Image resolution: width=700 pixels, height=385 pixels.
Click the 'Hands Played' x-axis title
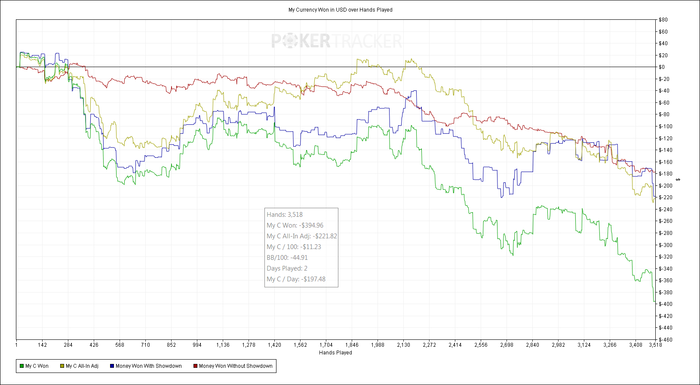coord(335,352)
